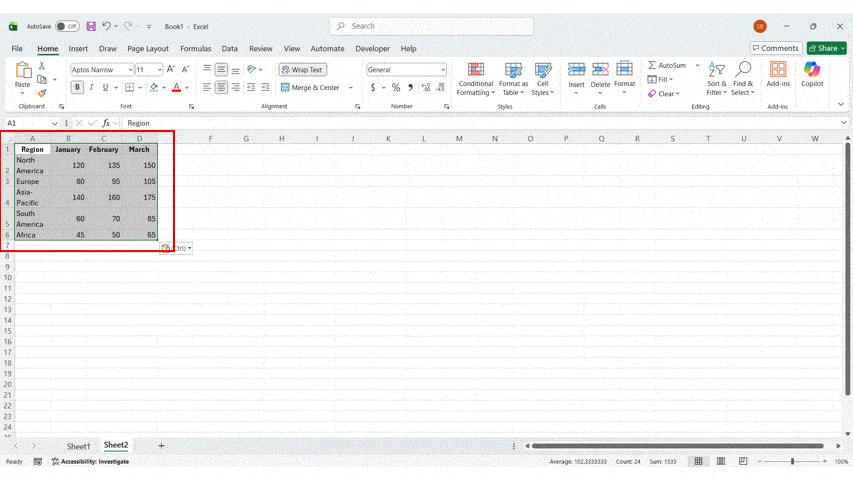The width and height of the screenshot is (853, 480).
Task: Decrease decimal places
Action: click(x=440, y=87)
